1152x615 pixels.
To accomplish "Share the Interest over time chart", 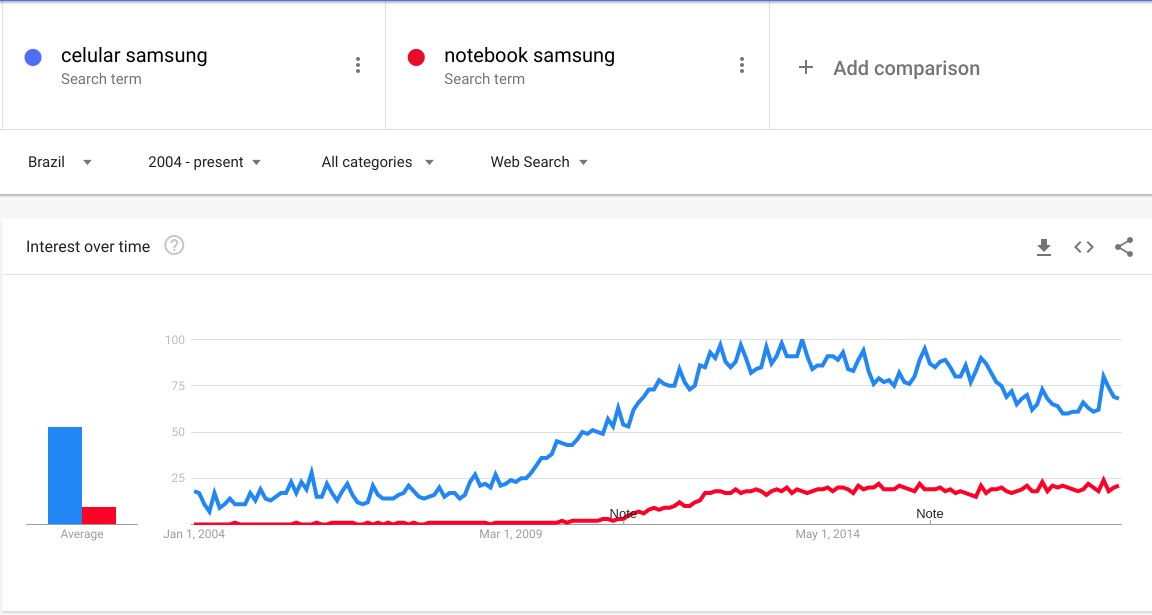I will pyautogui.click(x=1123, y=247).
